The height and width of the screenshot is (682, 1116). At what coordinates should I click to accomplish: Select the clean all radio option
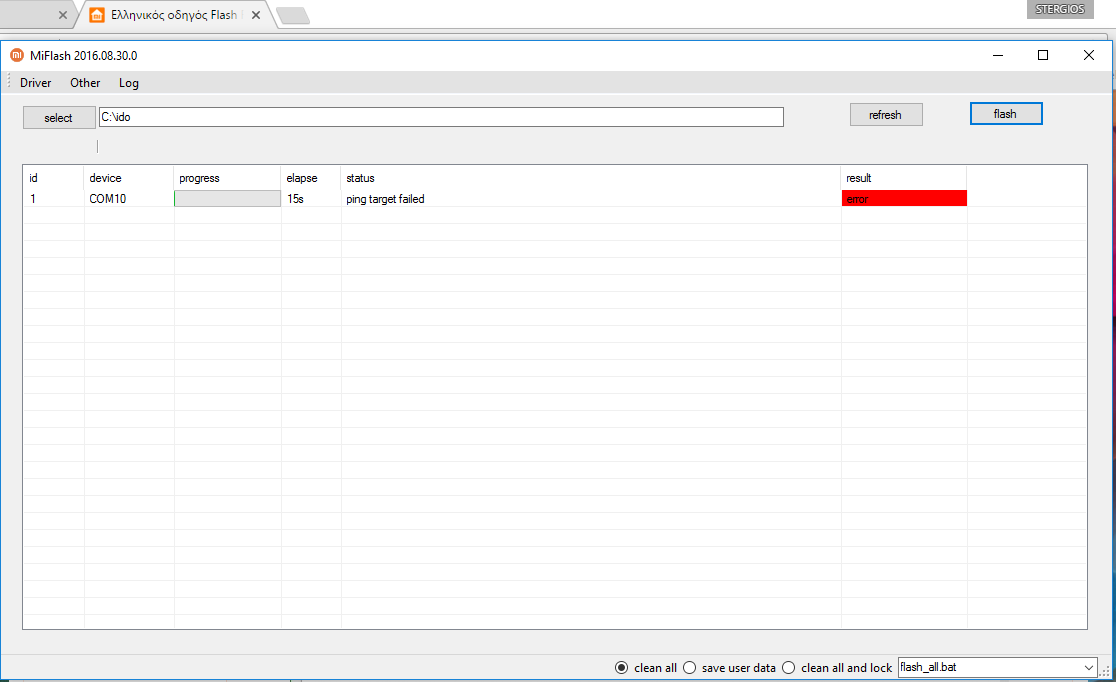[646, 668]
